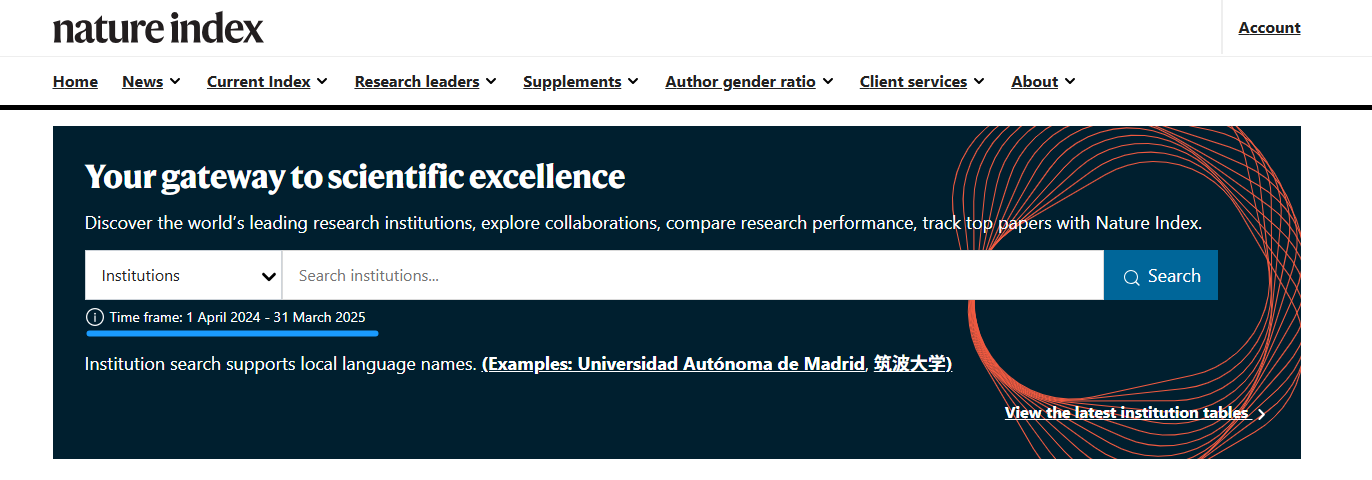Open the Author gender ratio menu
The height and width of the screenshot is (480, 1372).
(x=749, y=82)
